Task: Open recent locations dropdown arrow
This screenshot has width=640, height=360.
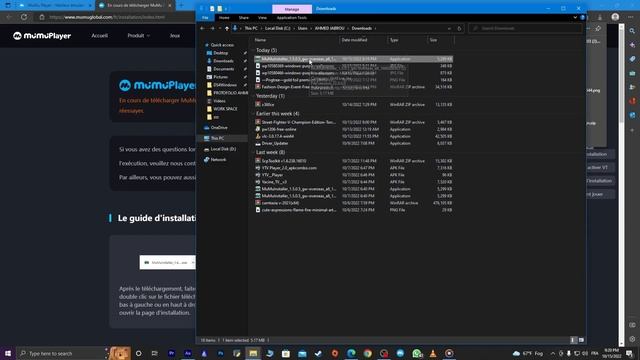Action: click(x=220, y=29)
